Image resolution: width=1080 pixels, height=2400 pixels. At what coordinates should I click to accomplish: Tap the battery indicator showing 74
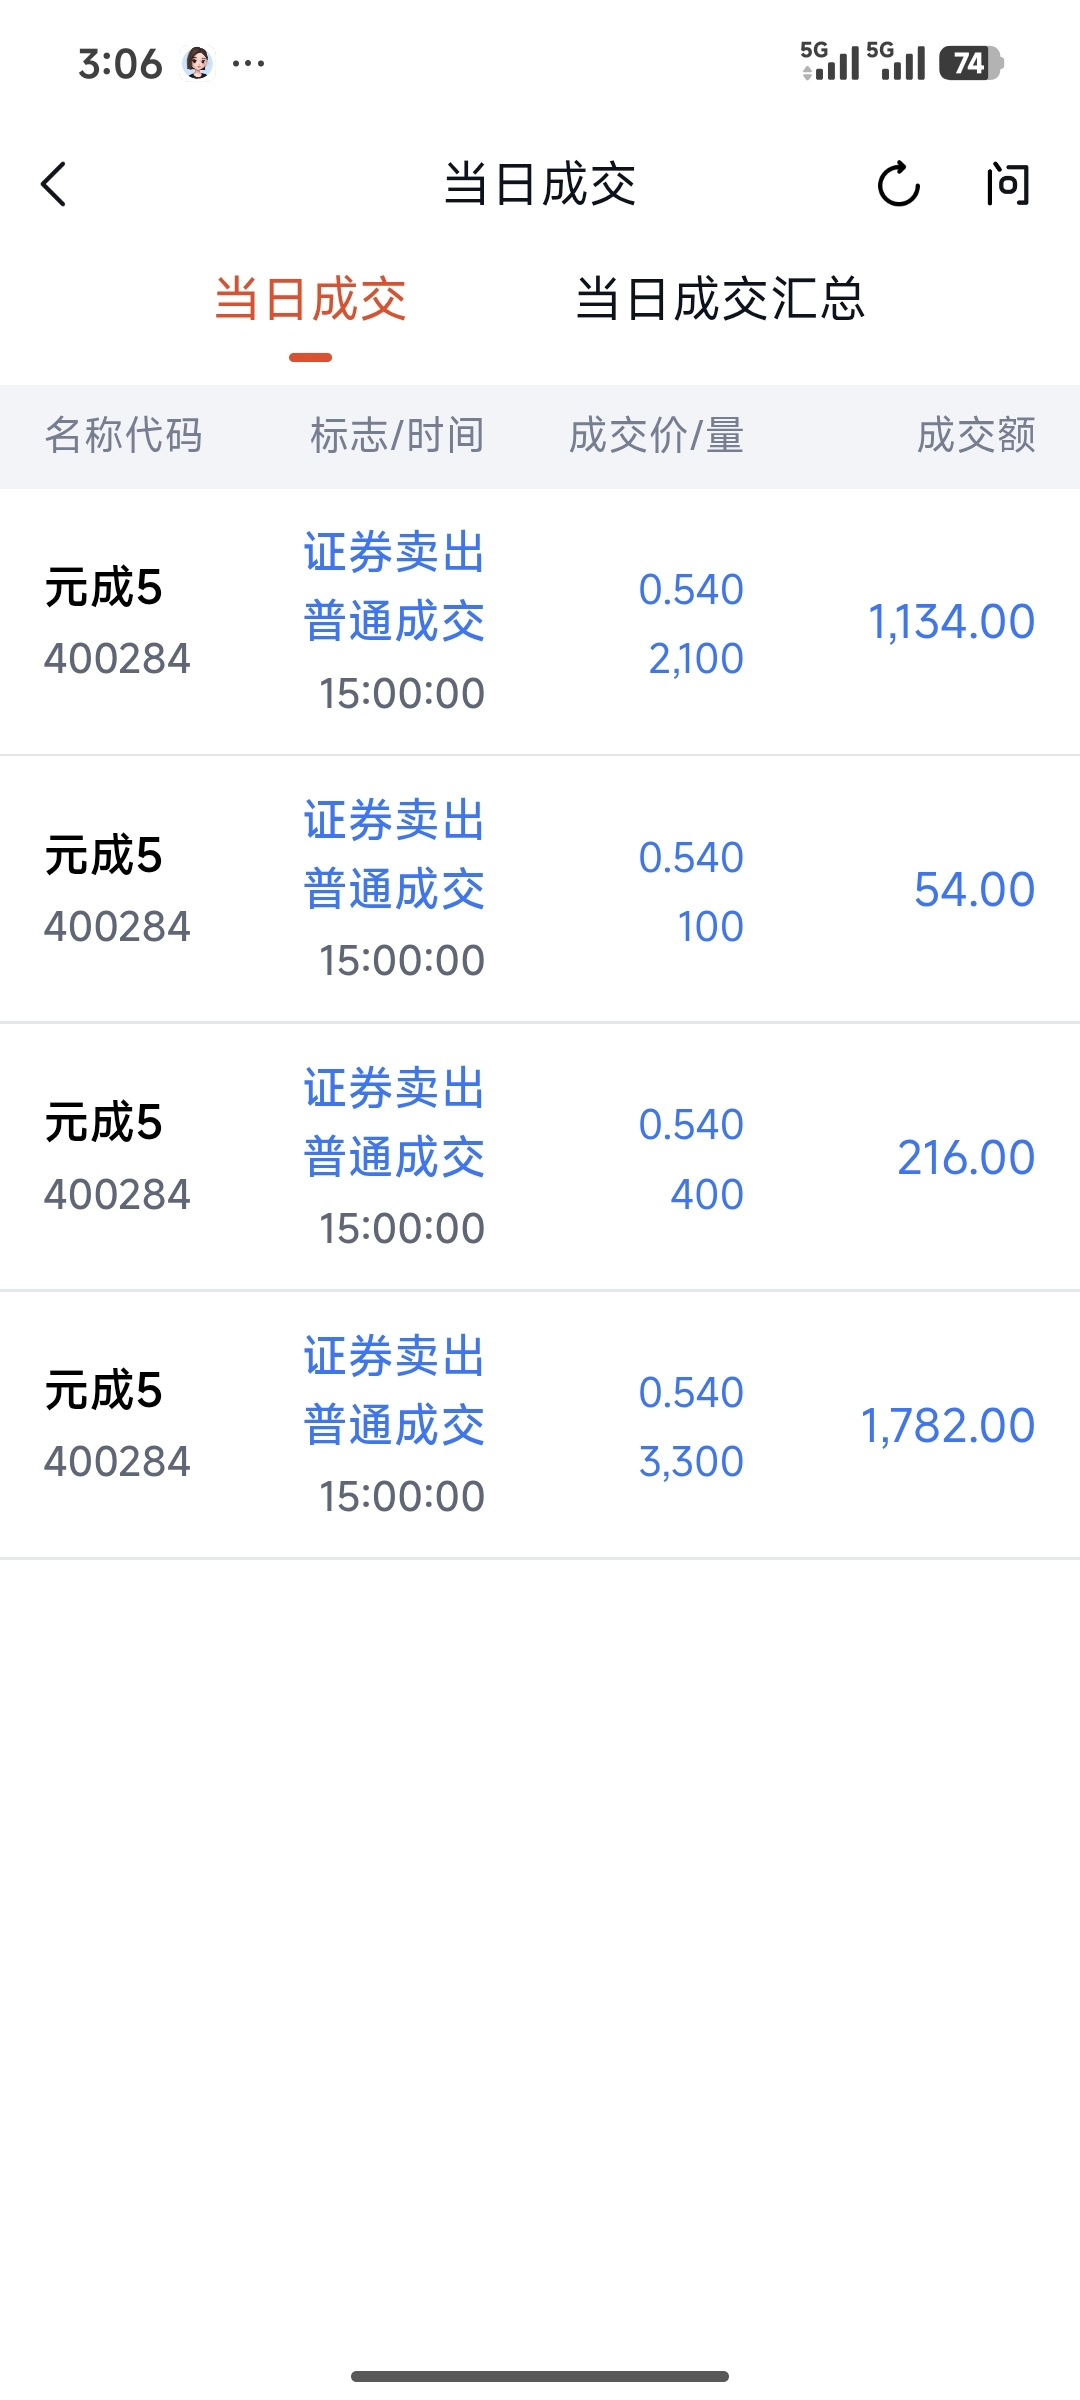point(970,63)
